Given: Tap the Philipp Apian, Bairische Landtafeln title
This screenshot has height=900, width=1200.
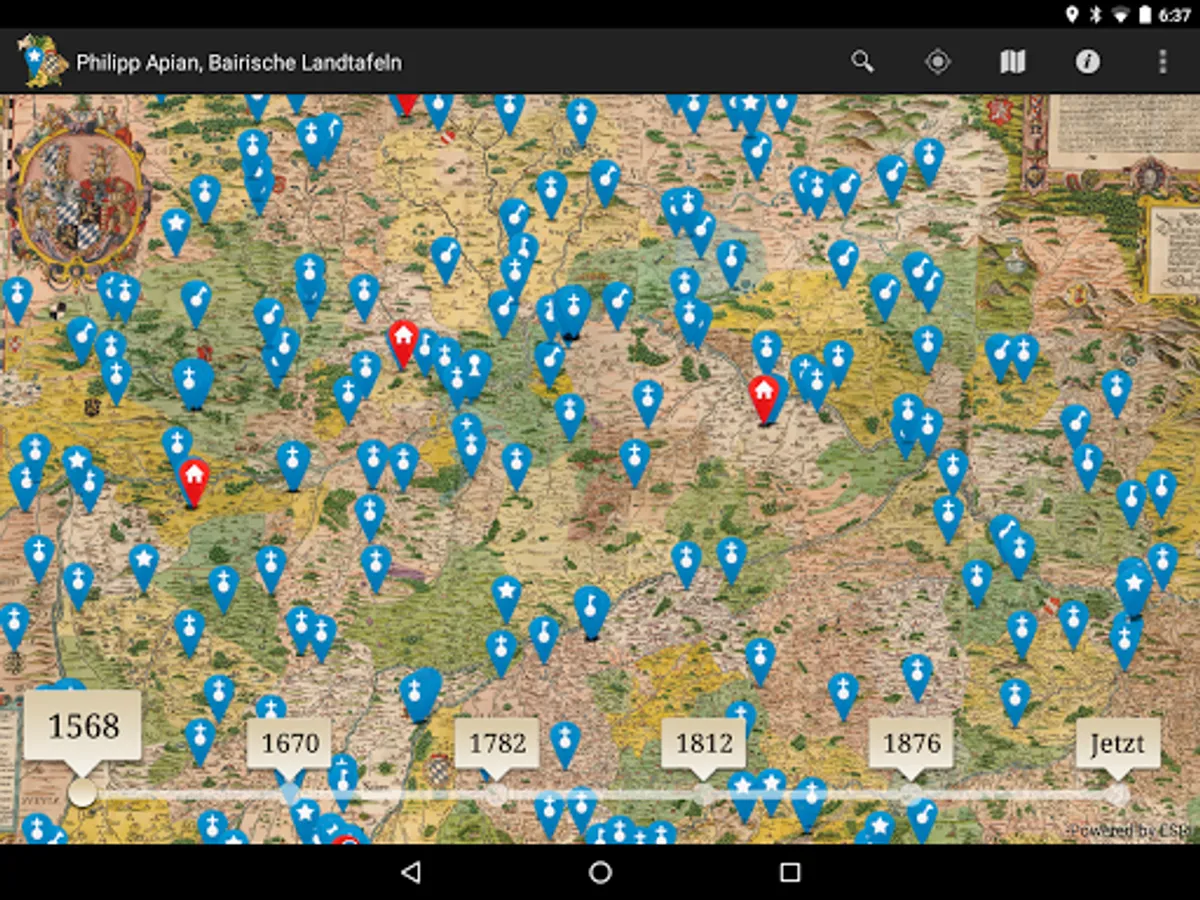Looking at the screenshot, I should pos(239,63).
